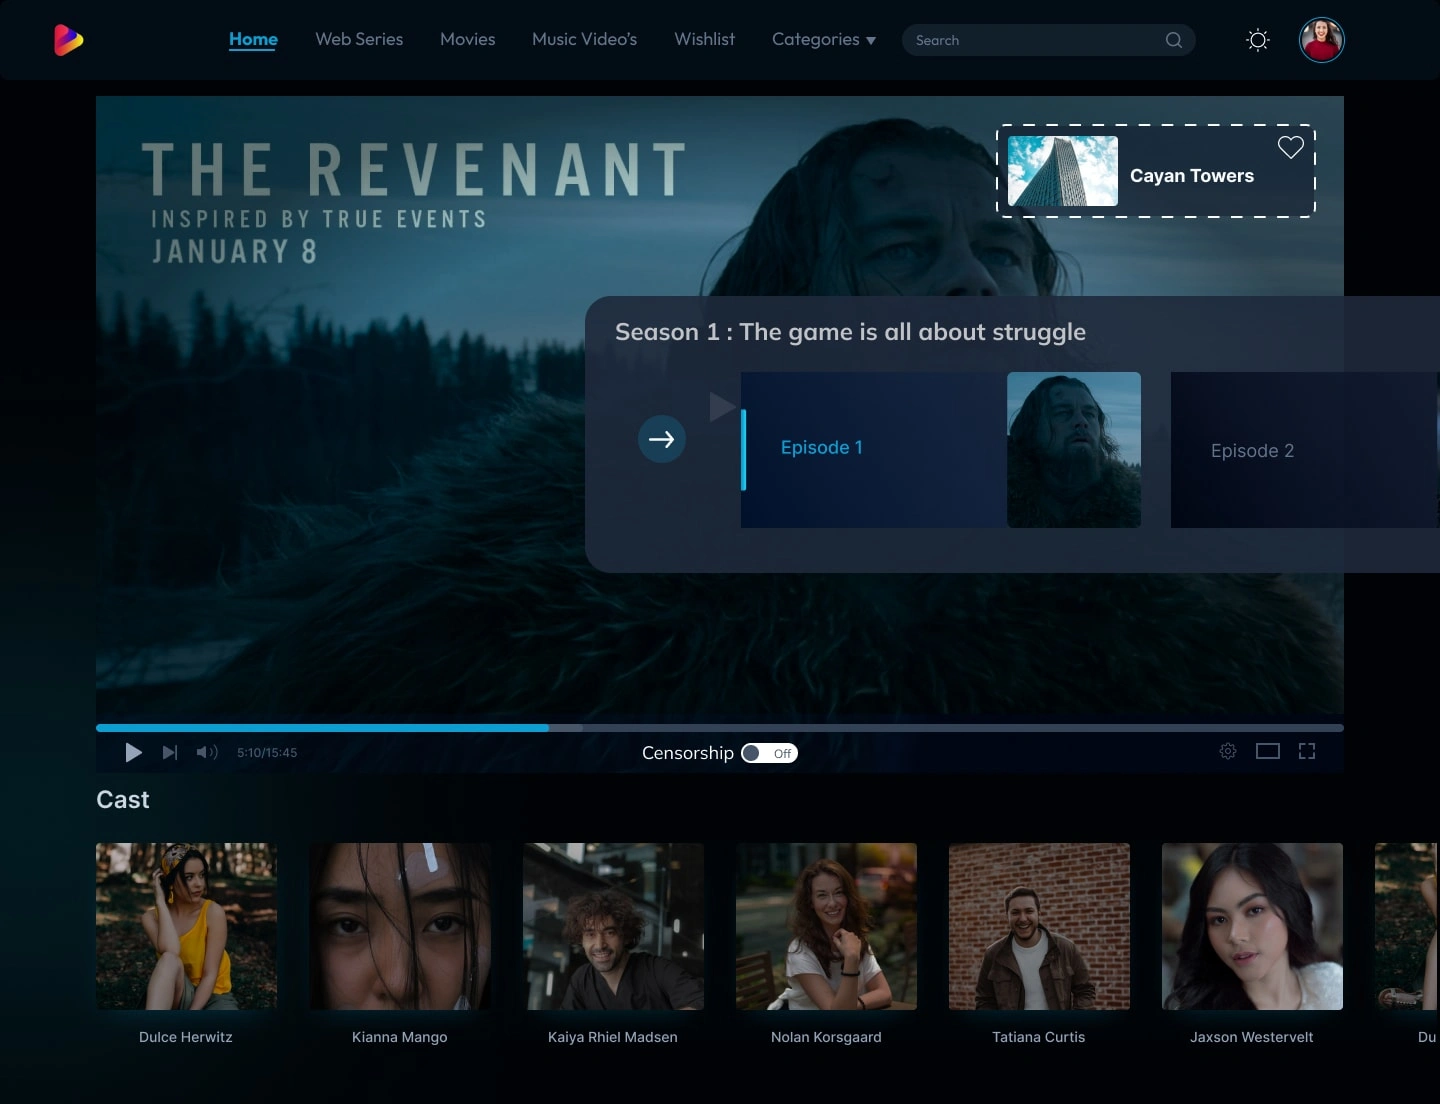Skip to next episode in player
Screen dimensions: 1440x1104
pos(170,753)
